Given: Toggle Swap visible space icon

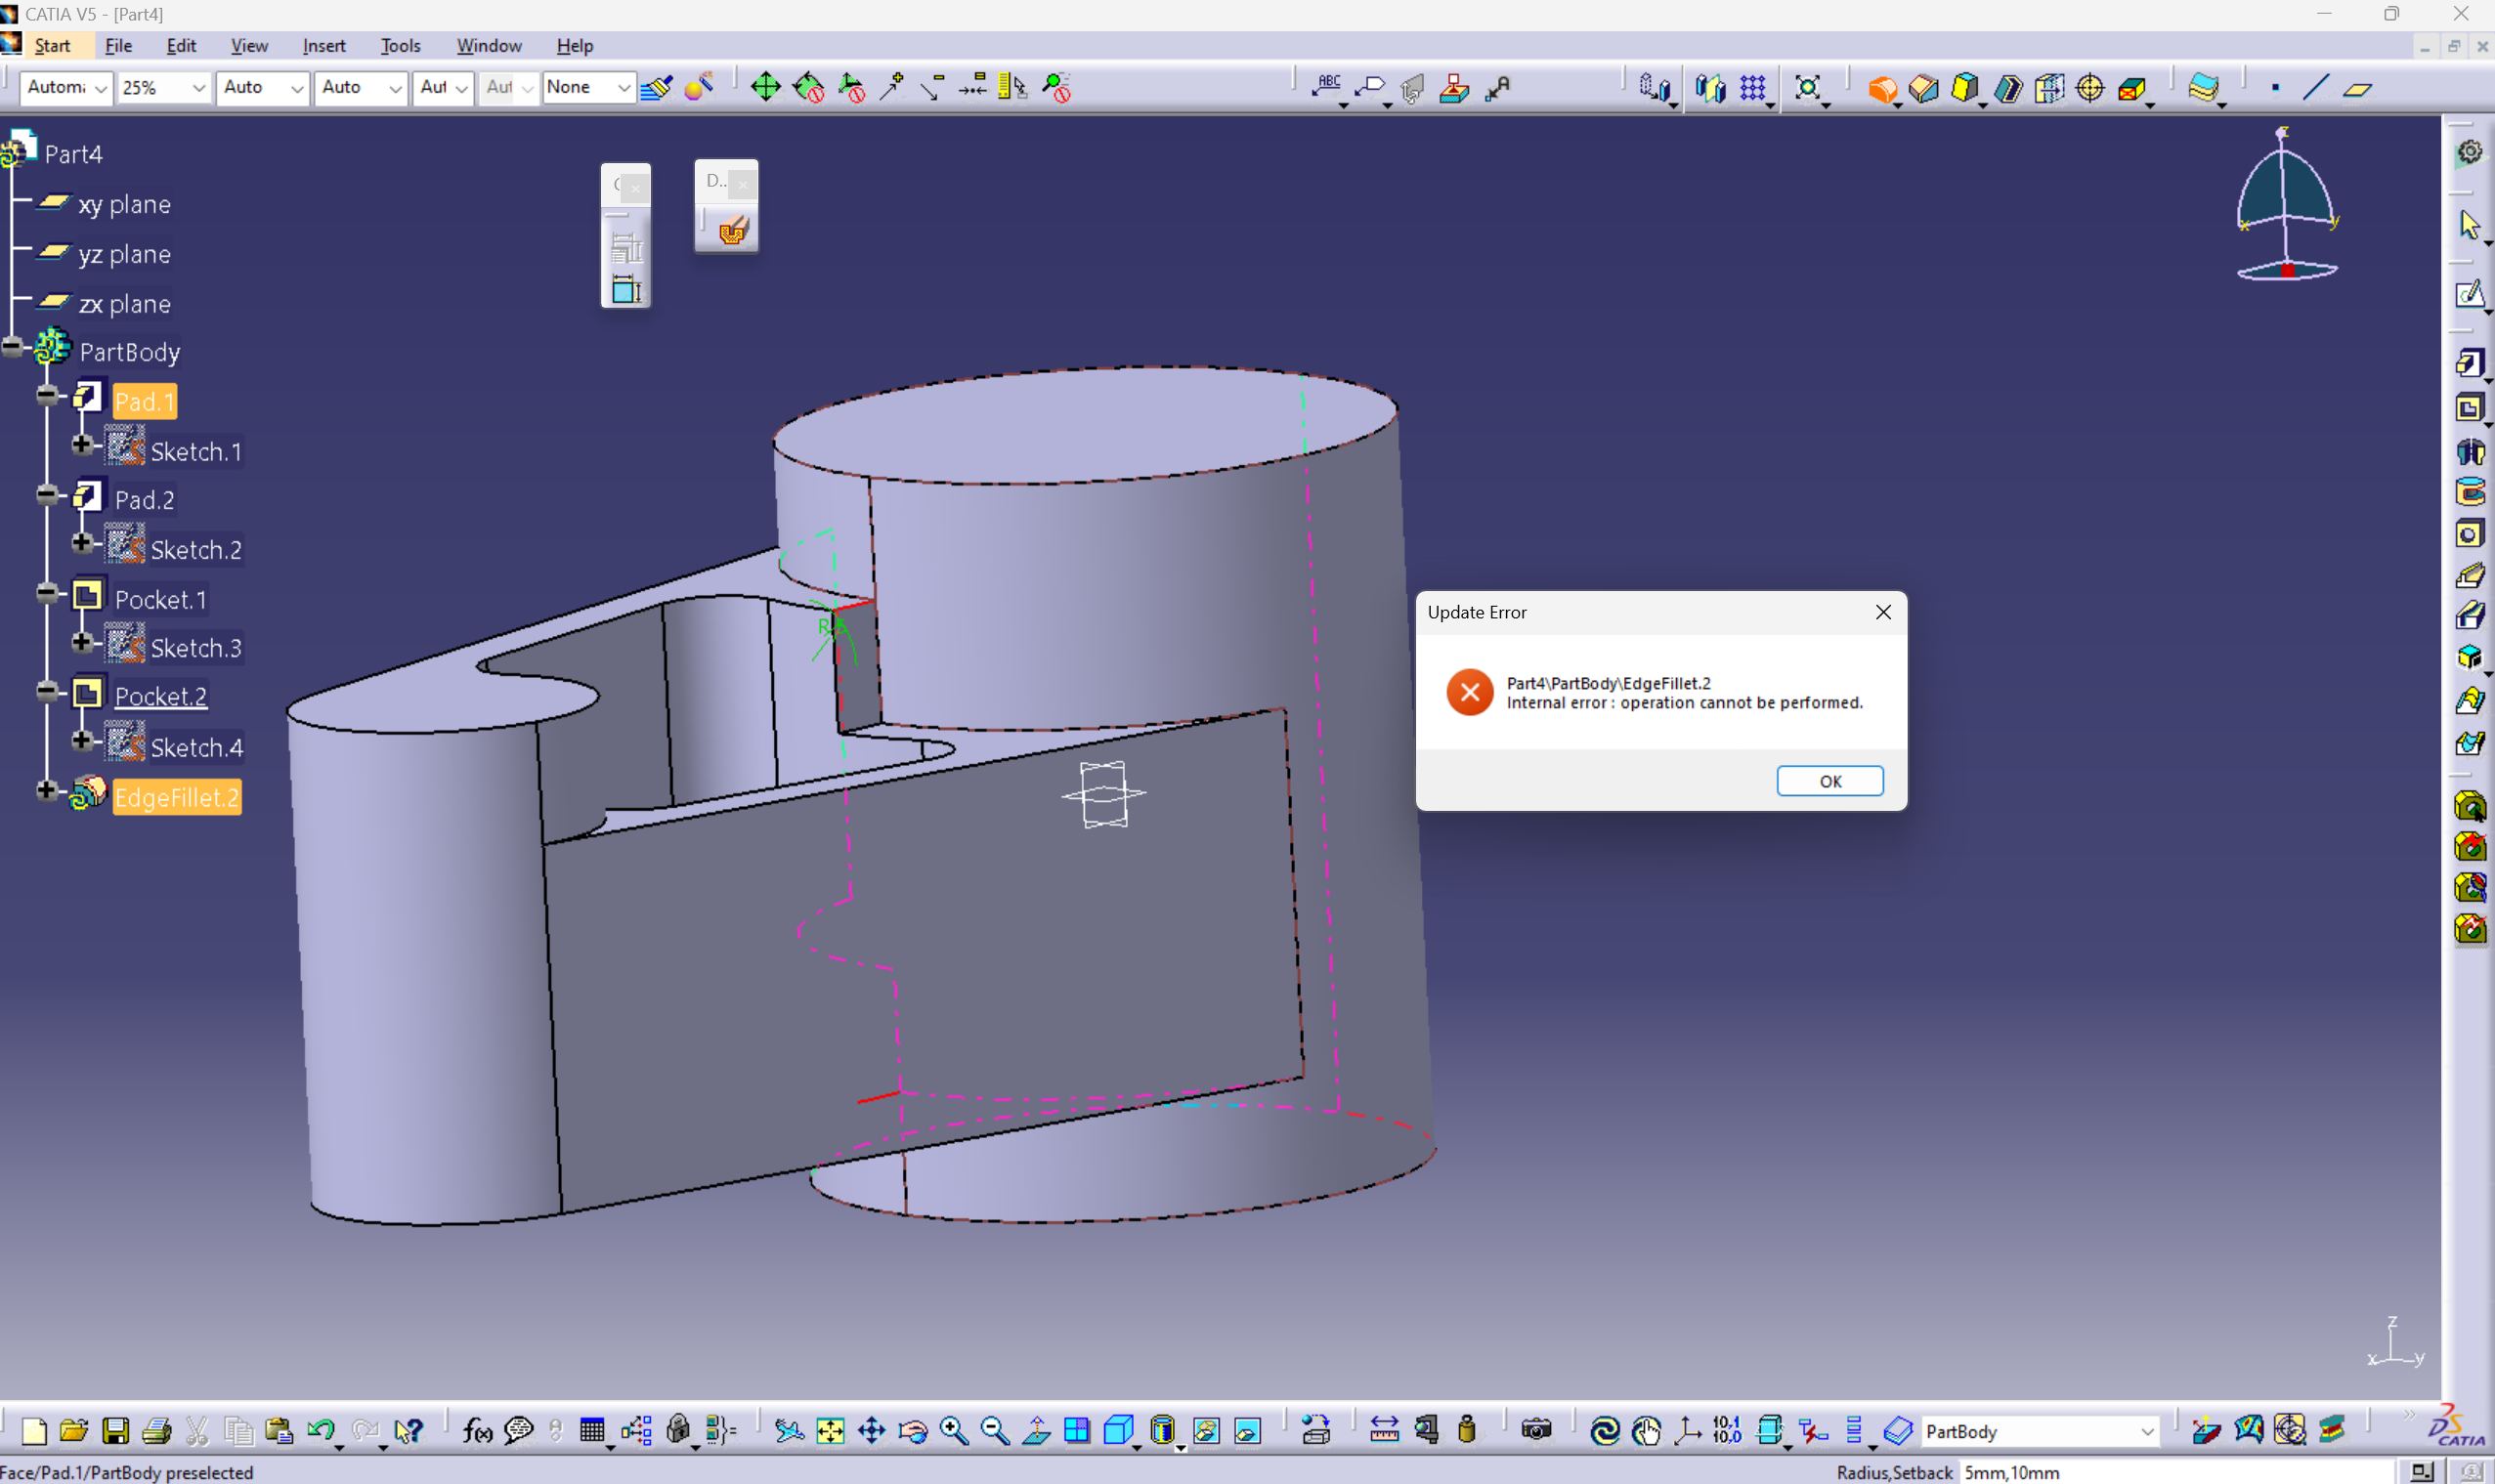Looking at the screenshot, I should [x=1247, y=1431].
